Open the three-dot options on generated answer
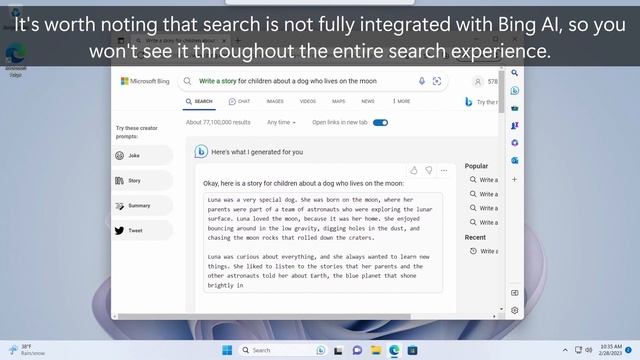This screenshot has height=360, width=640. pos(444,171)
